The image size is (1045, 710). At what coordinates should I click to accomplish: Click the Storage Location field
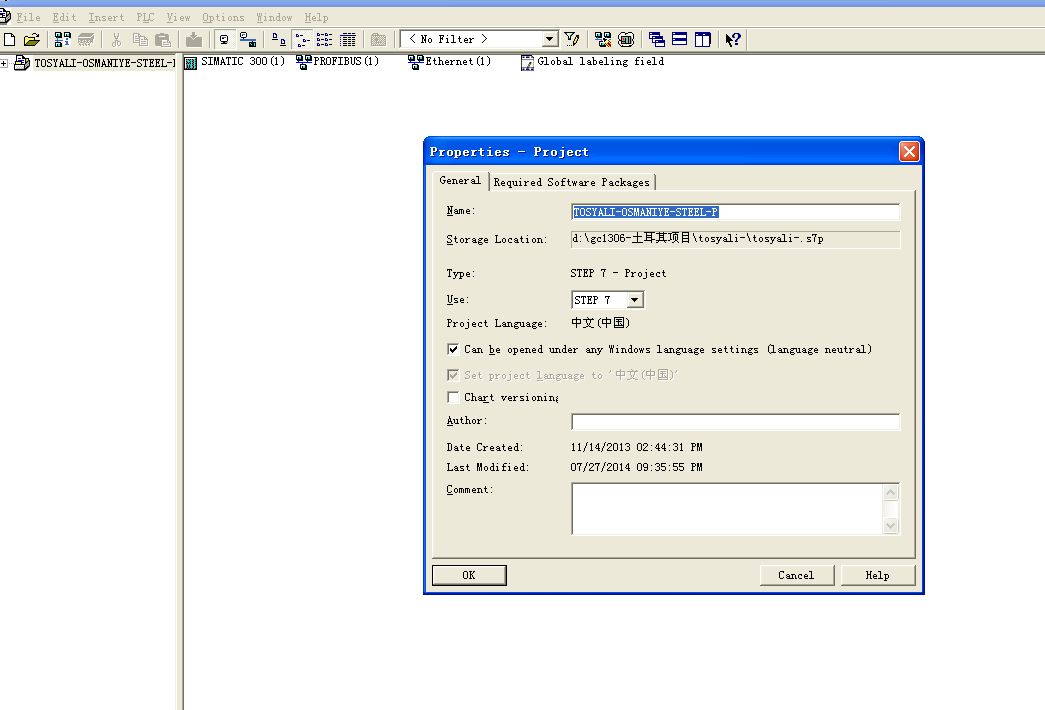click(x=735, y=239)
